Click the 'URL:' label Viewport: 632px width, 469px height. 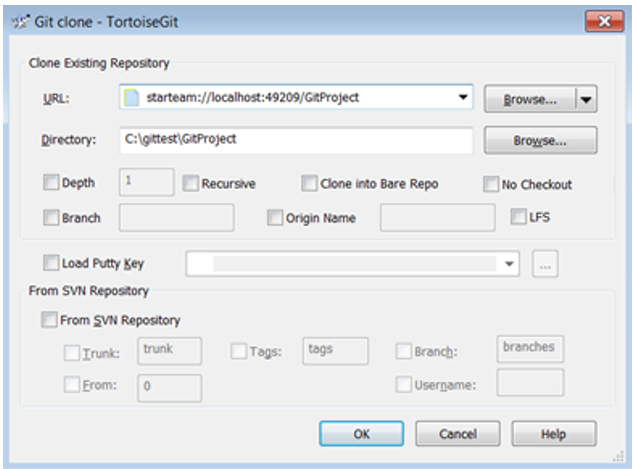[x=56, y=98]
